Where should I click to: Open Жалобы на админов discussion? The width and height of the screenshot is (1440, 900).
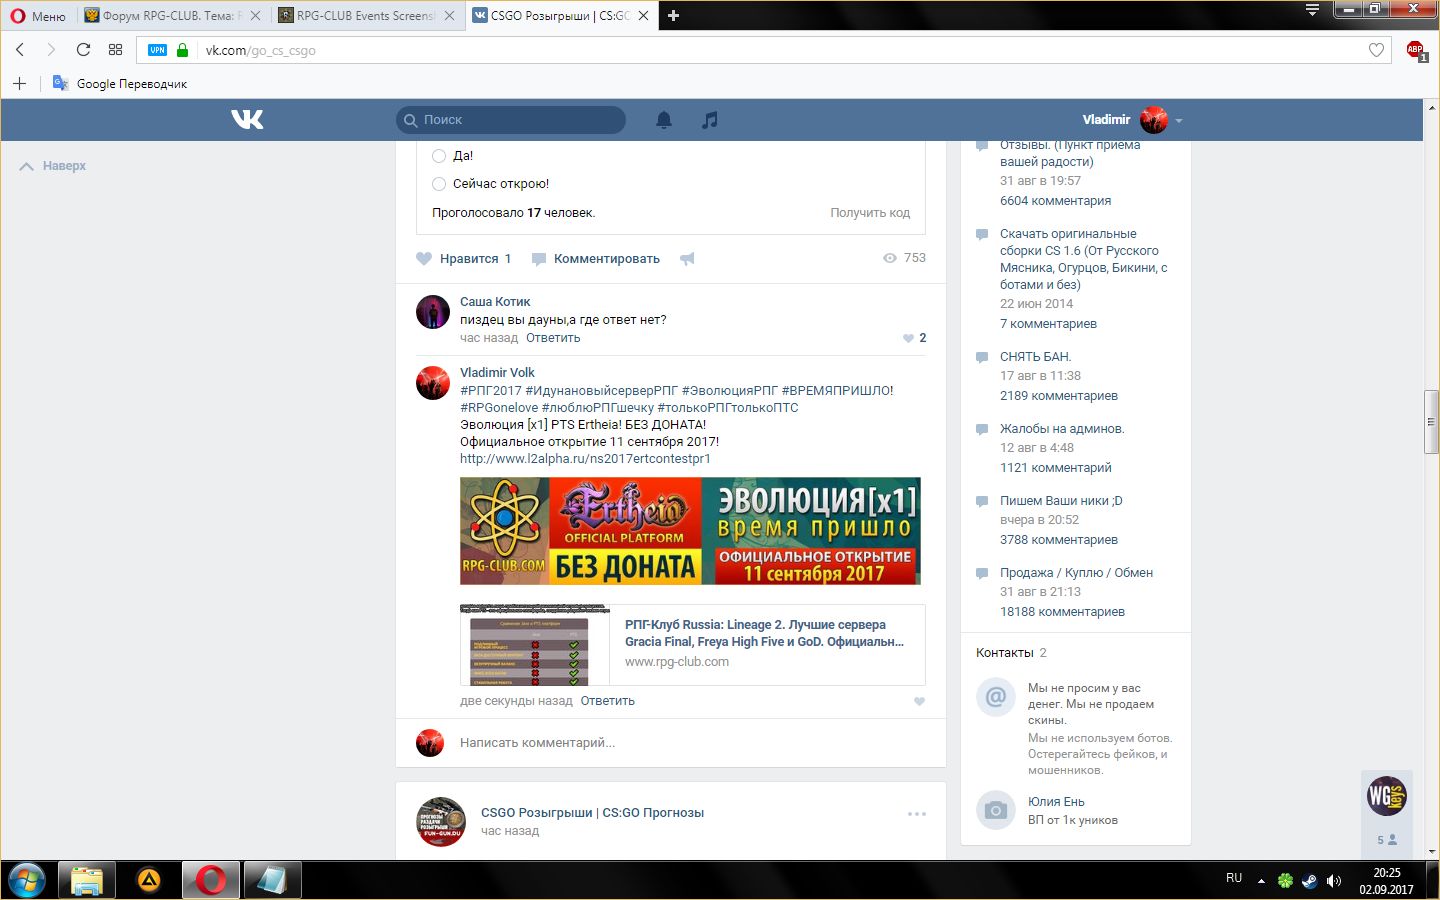pos(1062,429)
